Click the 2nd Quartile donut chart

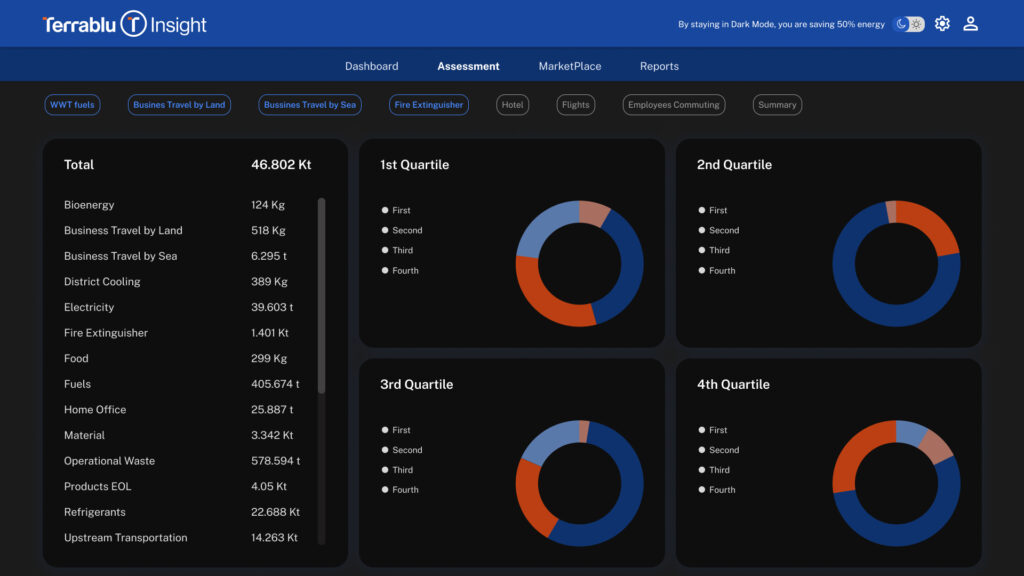[x=896, y=264]
